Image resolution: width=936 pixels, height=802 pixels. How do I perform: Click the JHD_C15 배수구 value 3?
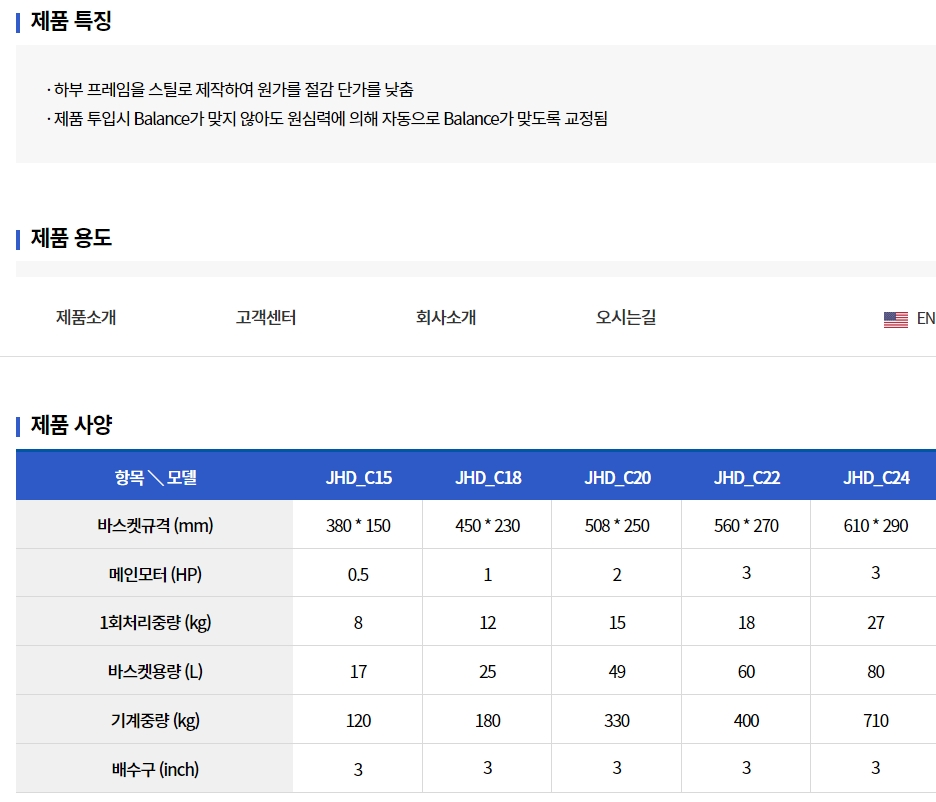358,769
